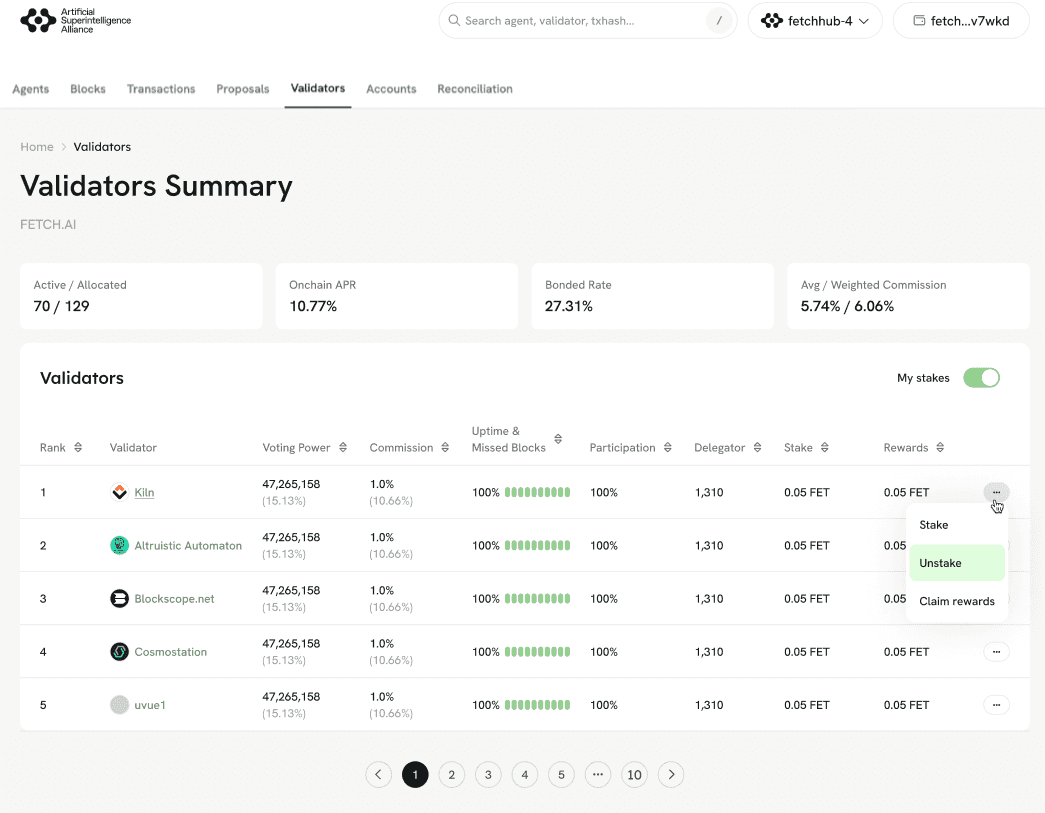The image size is (1045, 813).
Task: Select Unstake from the context menu
Action: [x=955, y=563]
